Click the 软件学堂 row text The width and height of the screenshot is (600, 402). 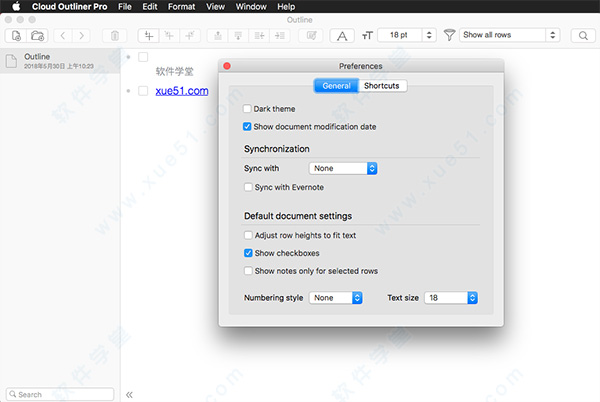pos(174,71)
